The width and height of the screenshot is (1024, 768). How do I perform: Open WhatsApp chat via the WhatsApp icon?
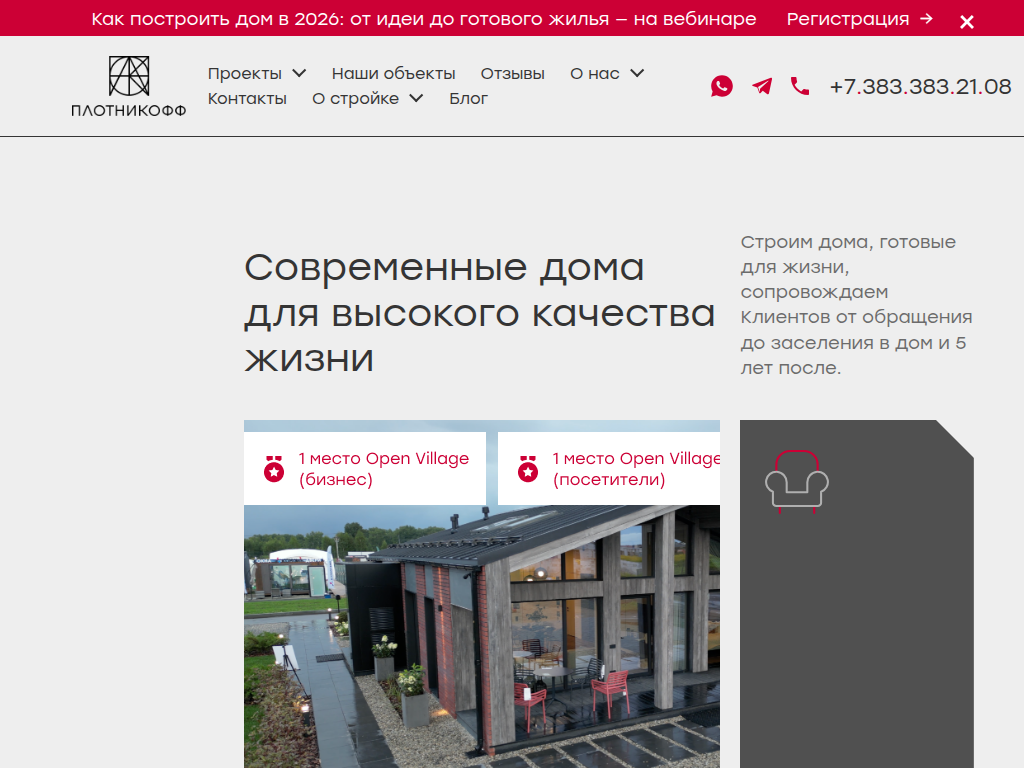click(x=721, y=86)
